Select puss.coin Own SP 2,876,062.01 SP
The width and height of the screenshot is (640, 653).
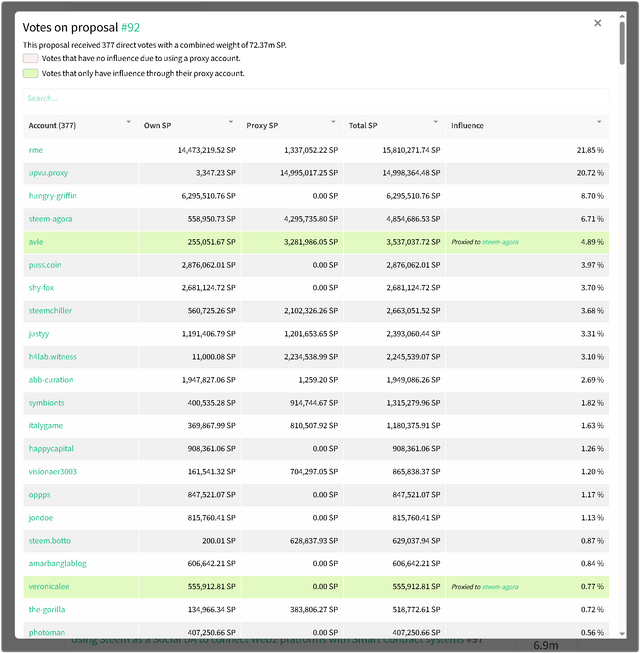[208, 265]
